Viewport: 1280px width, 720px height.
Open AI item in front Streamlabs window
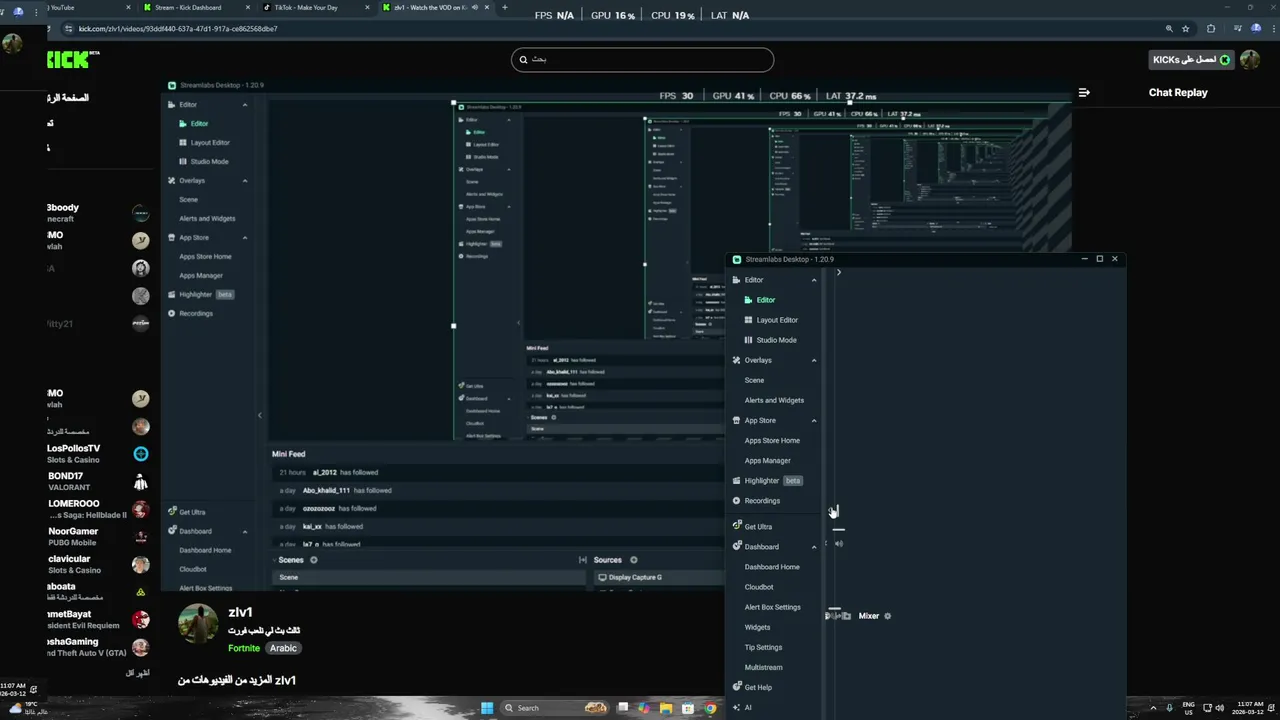741,707
